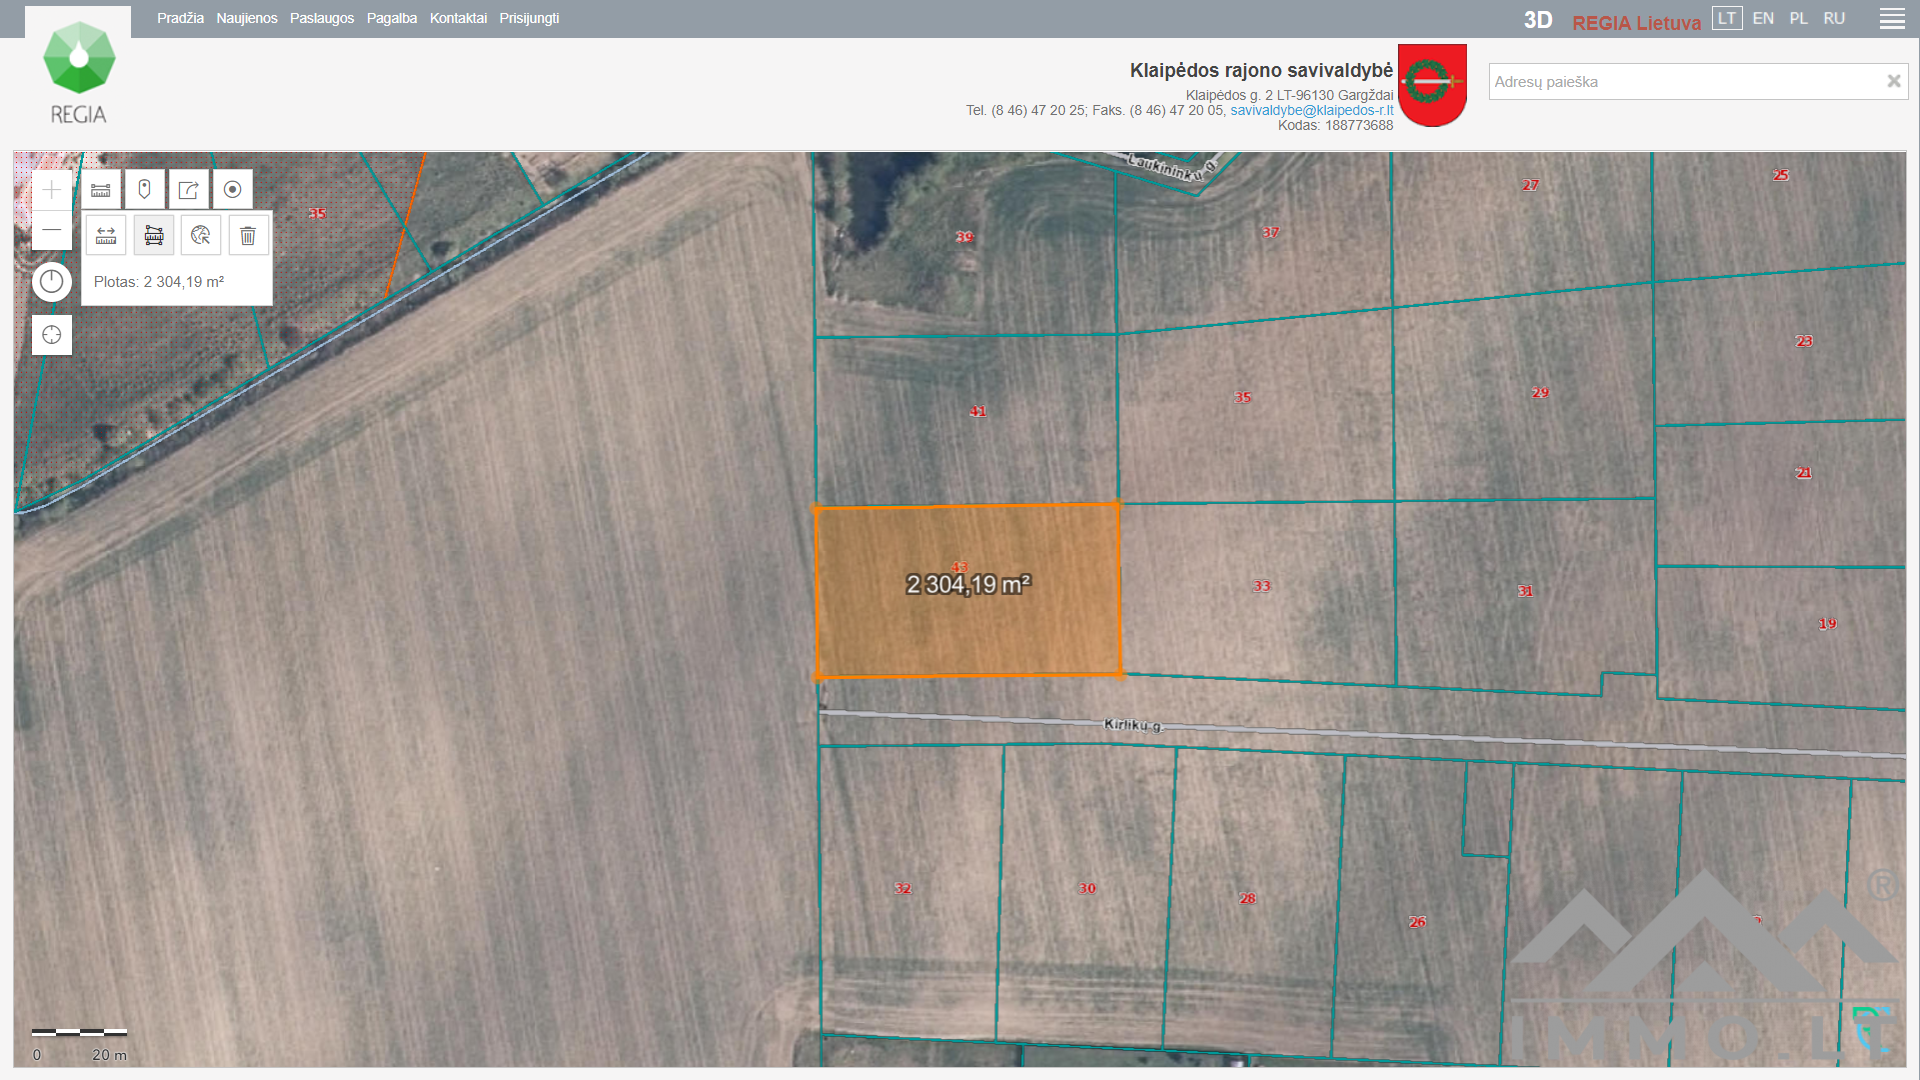Open the hamburger menu
The height and width of the screenshot is (1080, 1920).
click(1892, 19)
